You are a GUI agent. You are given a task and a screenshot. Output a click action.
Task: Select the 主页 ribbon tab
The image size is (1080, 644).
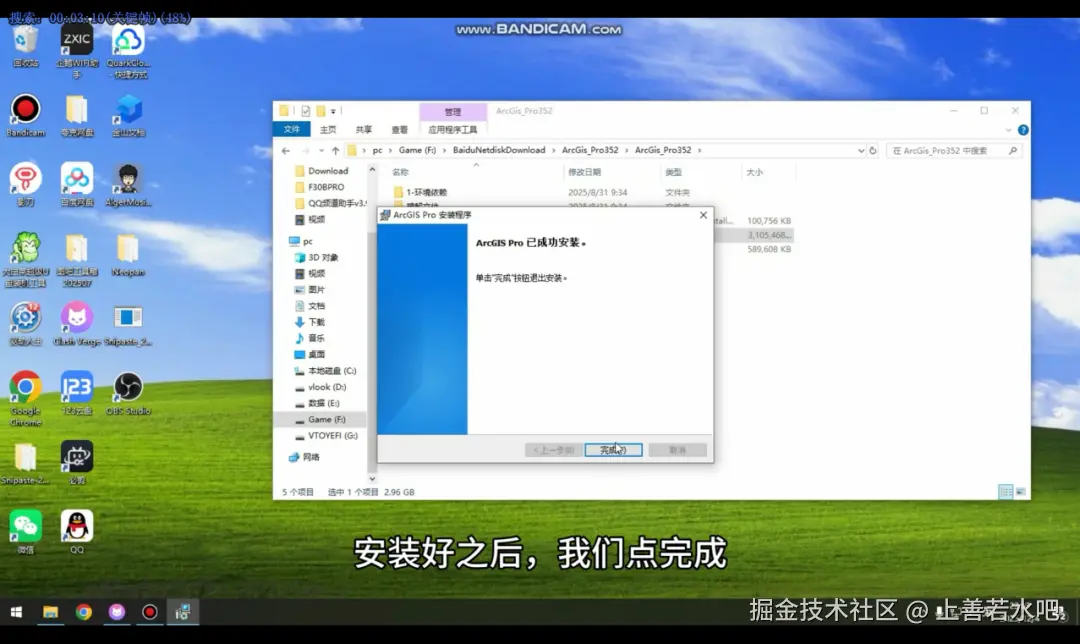pos(327,130)
